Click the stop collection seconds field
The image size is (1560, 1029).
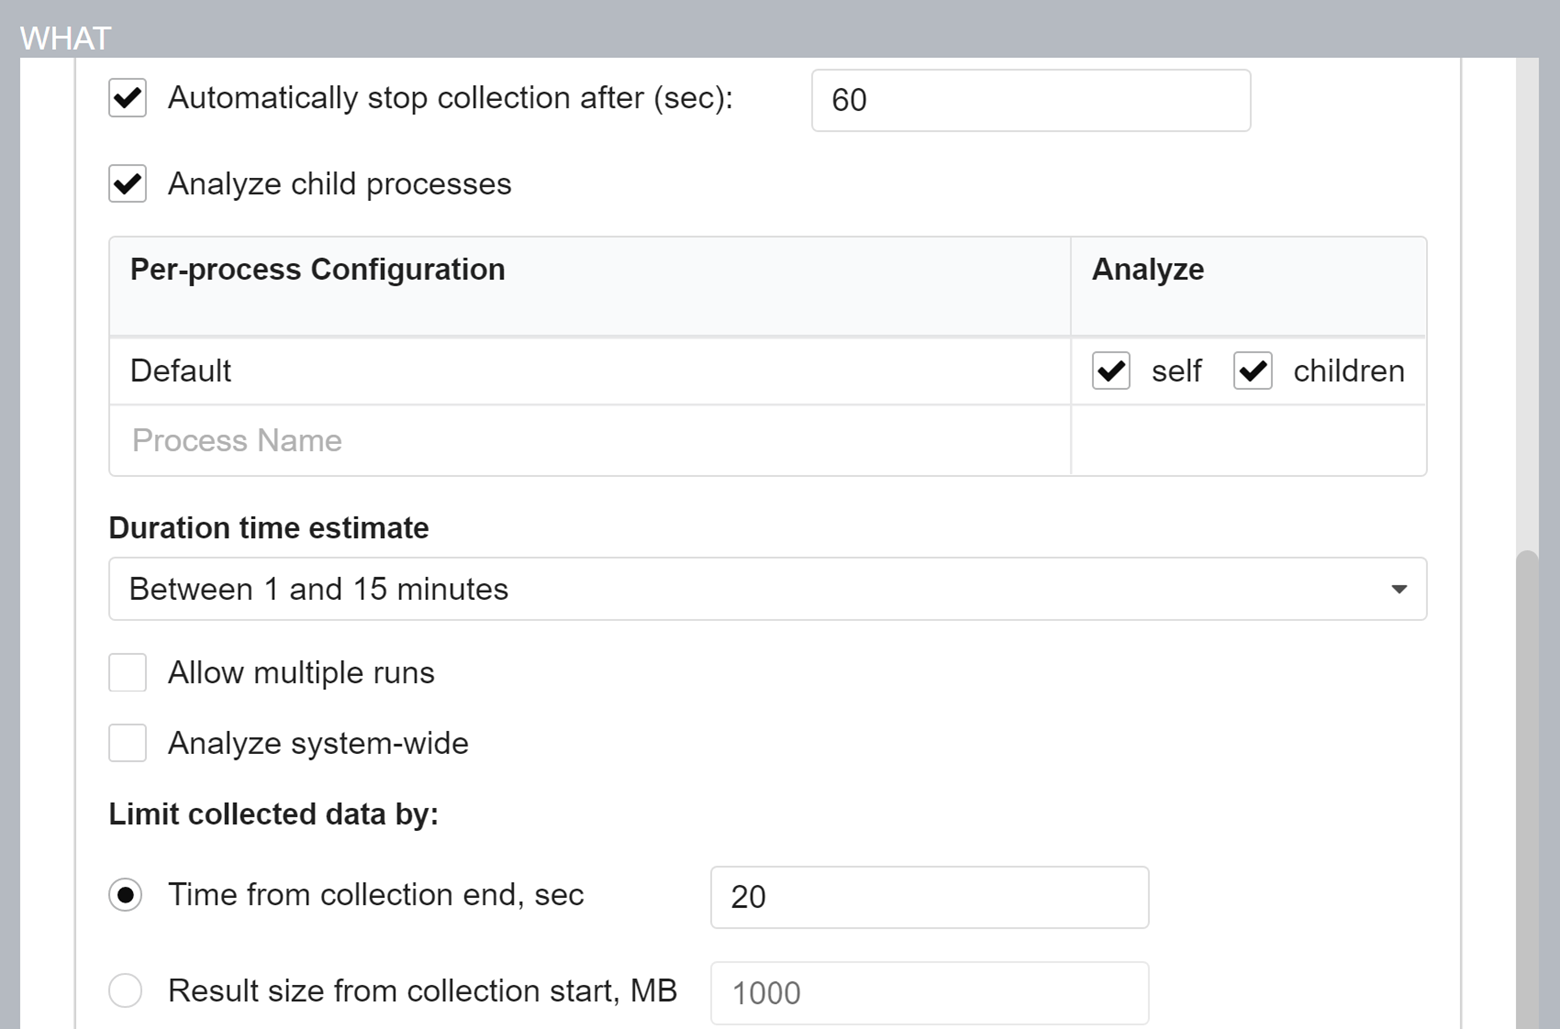(x=1030, y=100)
